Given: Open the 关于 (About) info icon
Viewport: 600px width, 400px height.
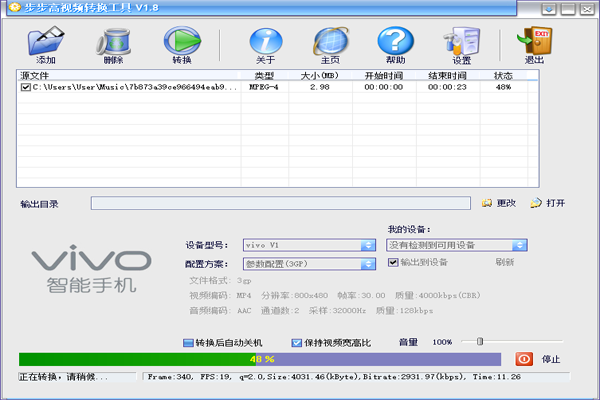Looking at the screenshot, I should click(266, 41).
